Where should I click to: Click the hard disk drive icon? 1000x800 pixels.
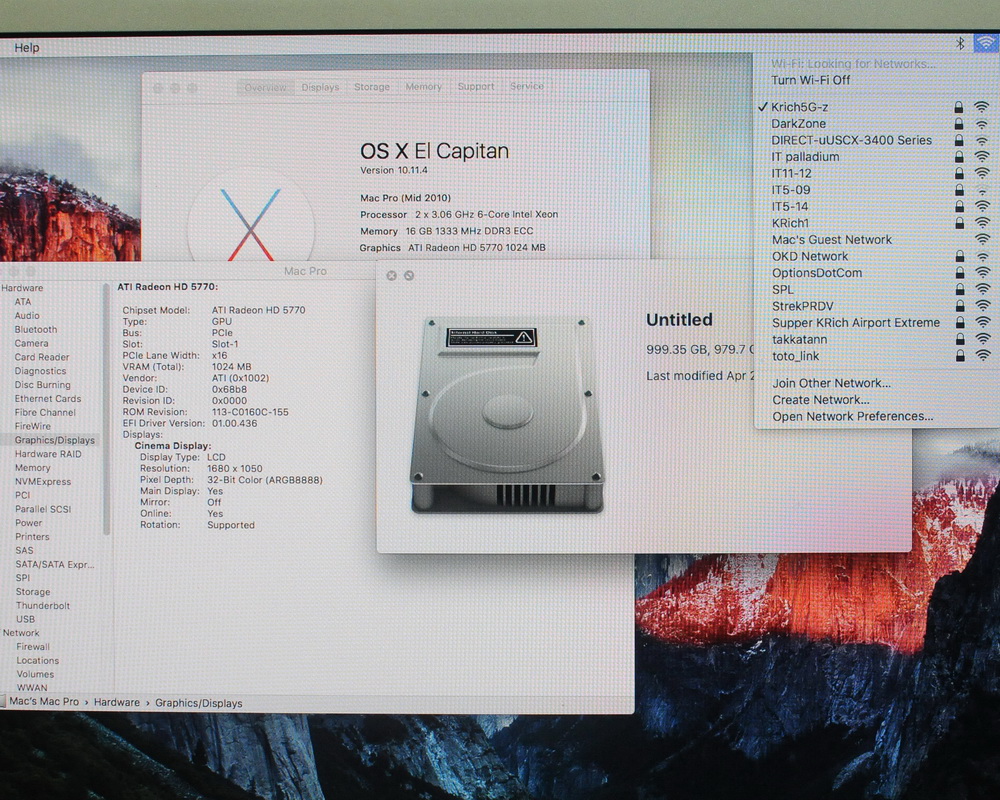[506, 415]
